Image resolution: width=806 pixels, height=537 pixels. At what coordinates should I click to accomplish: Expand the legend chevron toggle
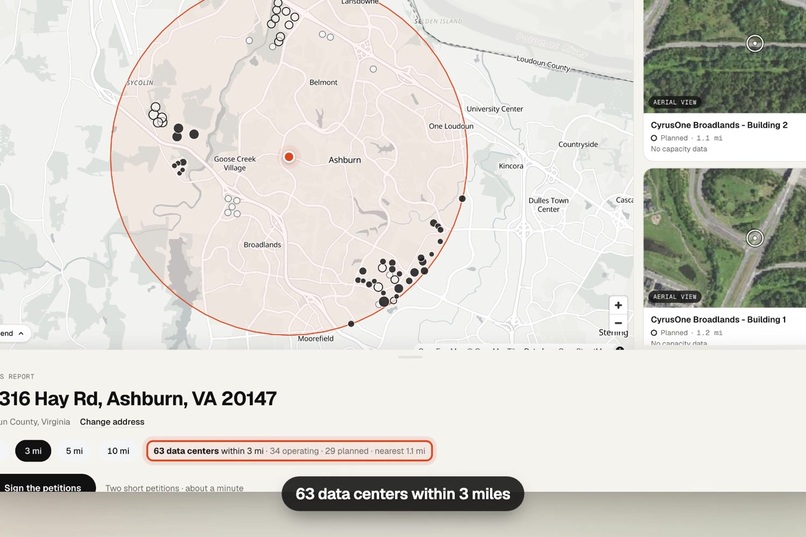[x=21, y=334]
